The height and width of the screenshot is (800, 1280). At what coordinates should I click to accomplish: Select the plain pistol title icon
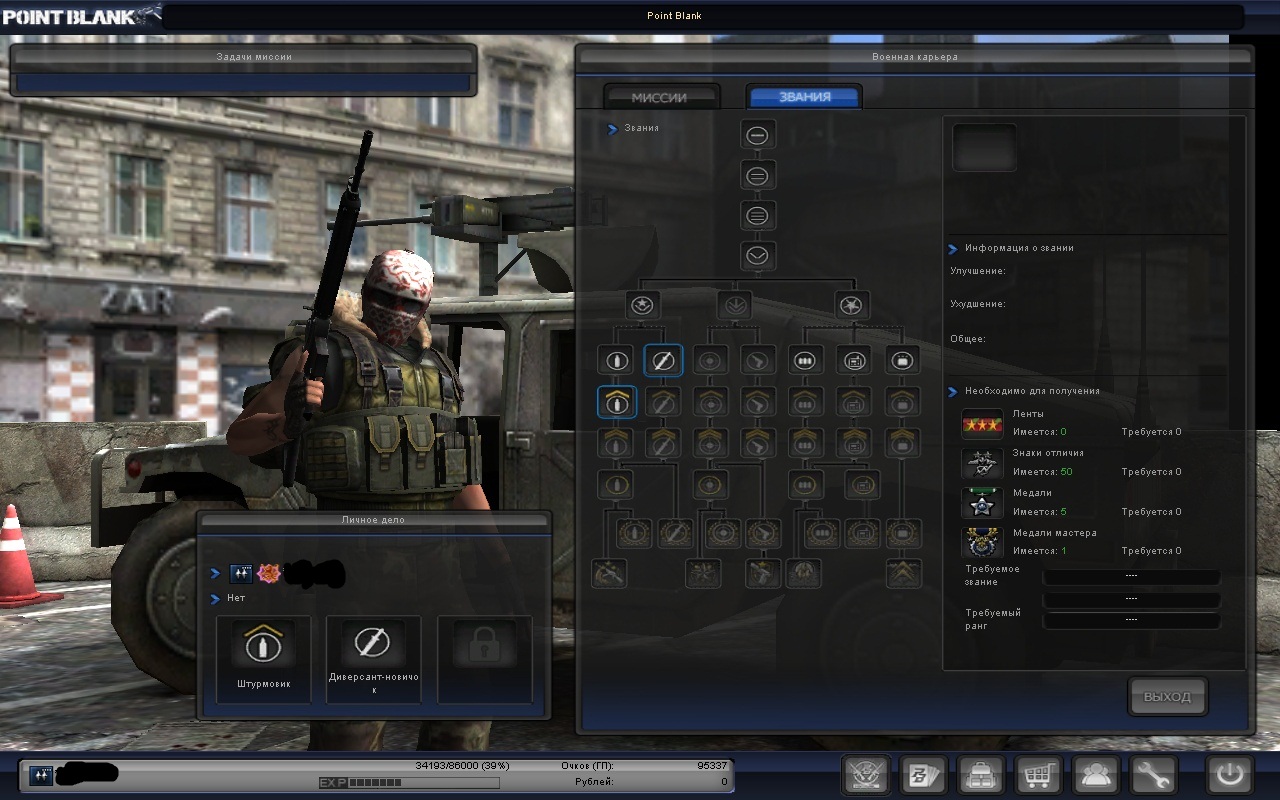pyautogui.click(x=759, y=360)
